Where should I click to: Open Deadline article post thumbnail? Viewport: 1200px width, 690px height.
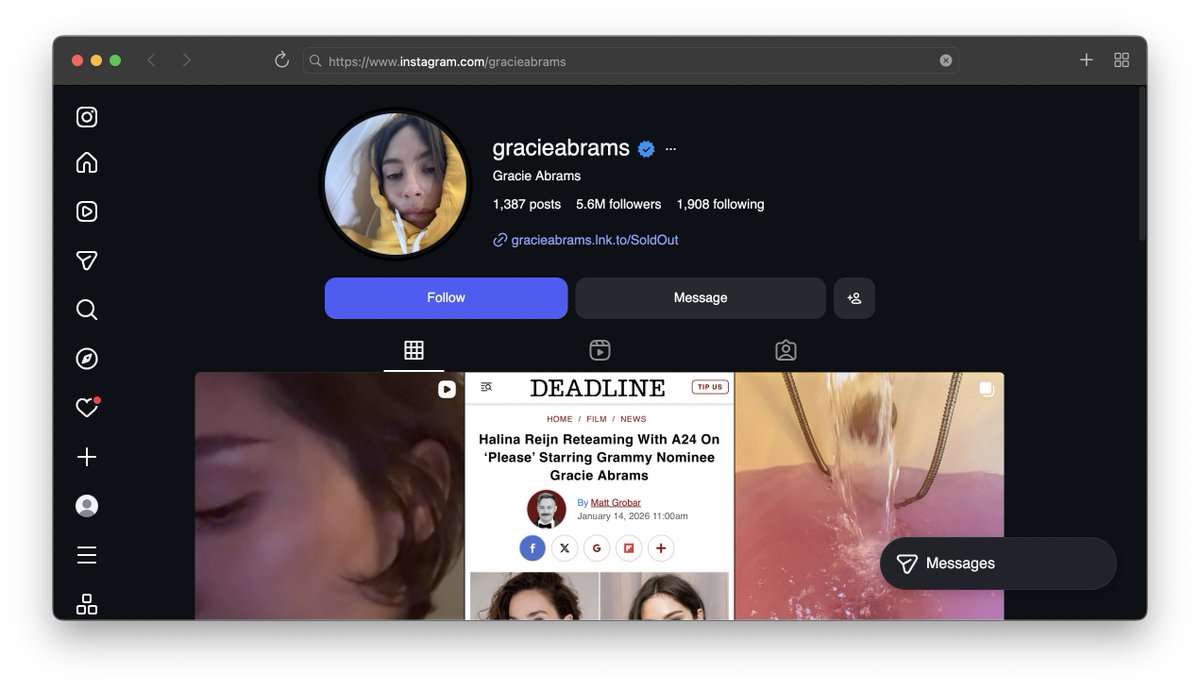(600, 496)
